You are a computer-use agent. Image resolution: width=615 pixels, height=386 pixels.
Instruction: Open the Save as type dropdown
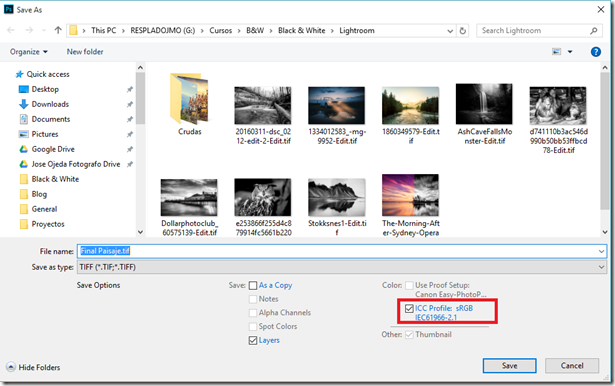(x=601, y=267)
